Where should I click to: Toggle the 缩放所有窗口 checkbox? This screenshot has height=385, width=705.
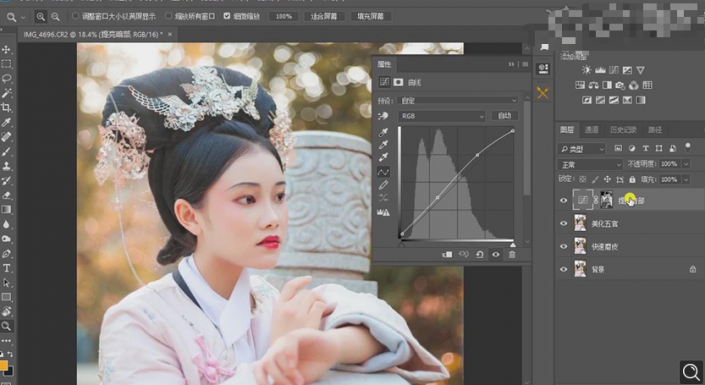coord(169,16)
